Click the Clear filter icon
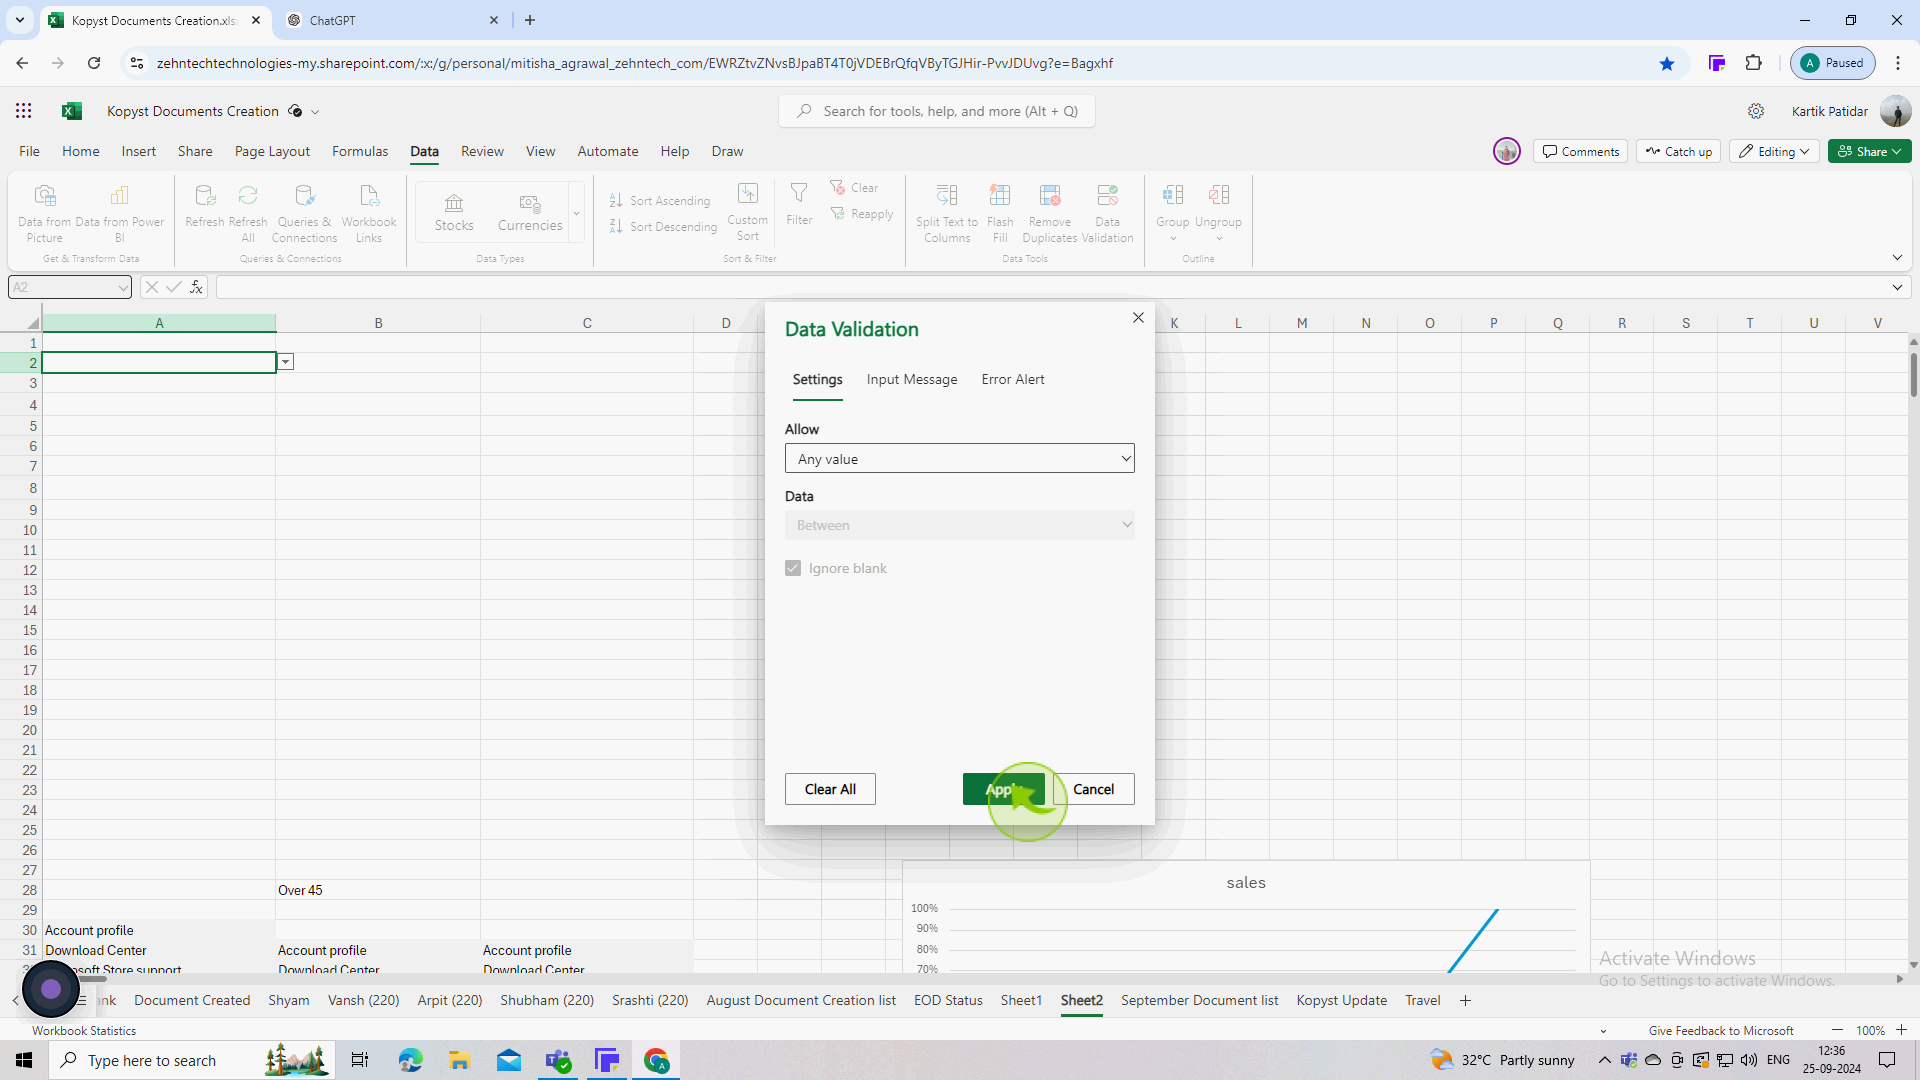This screenshot has height=1080, width=1920. coord(837,187)
